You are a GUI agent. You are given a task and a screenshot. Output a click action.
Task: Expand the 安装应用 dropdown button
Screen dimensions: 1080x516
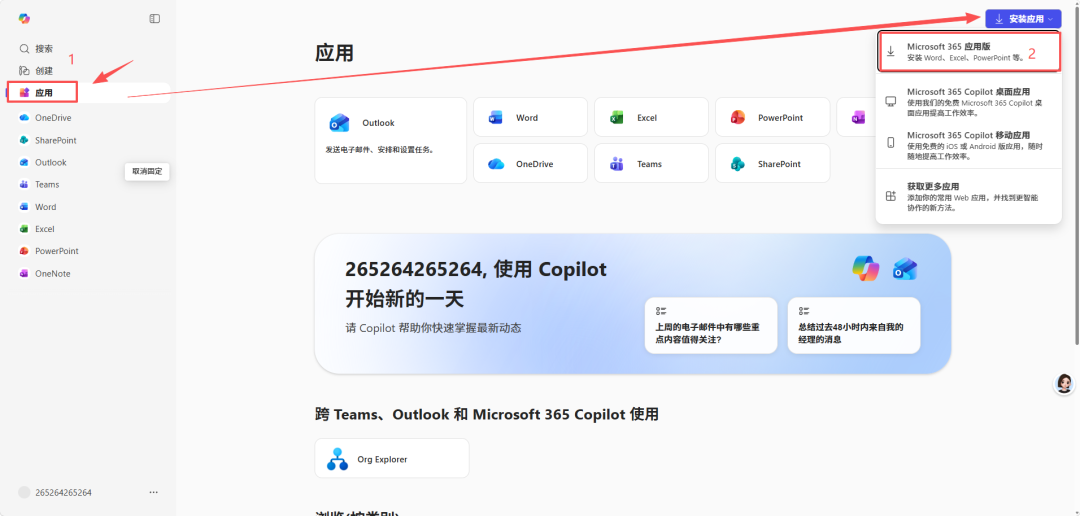pos(1023,19)
